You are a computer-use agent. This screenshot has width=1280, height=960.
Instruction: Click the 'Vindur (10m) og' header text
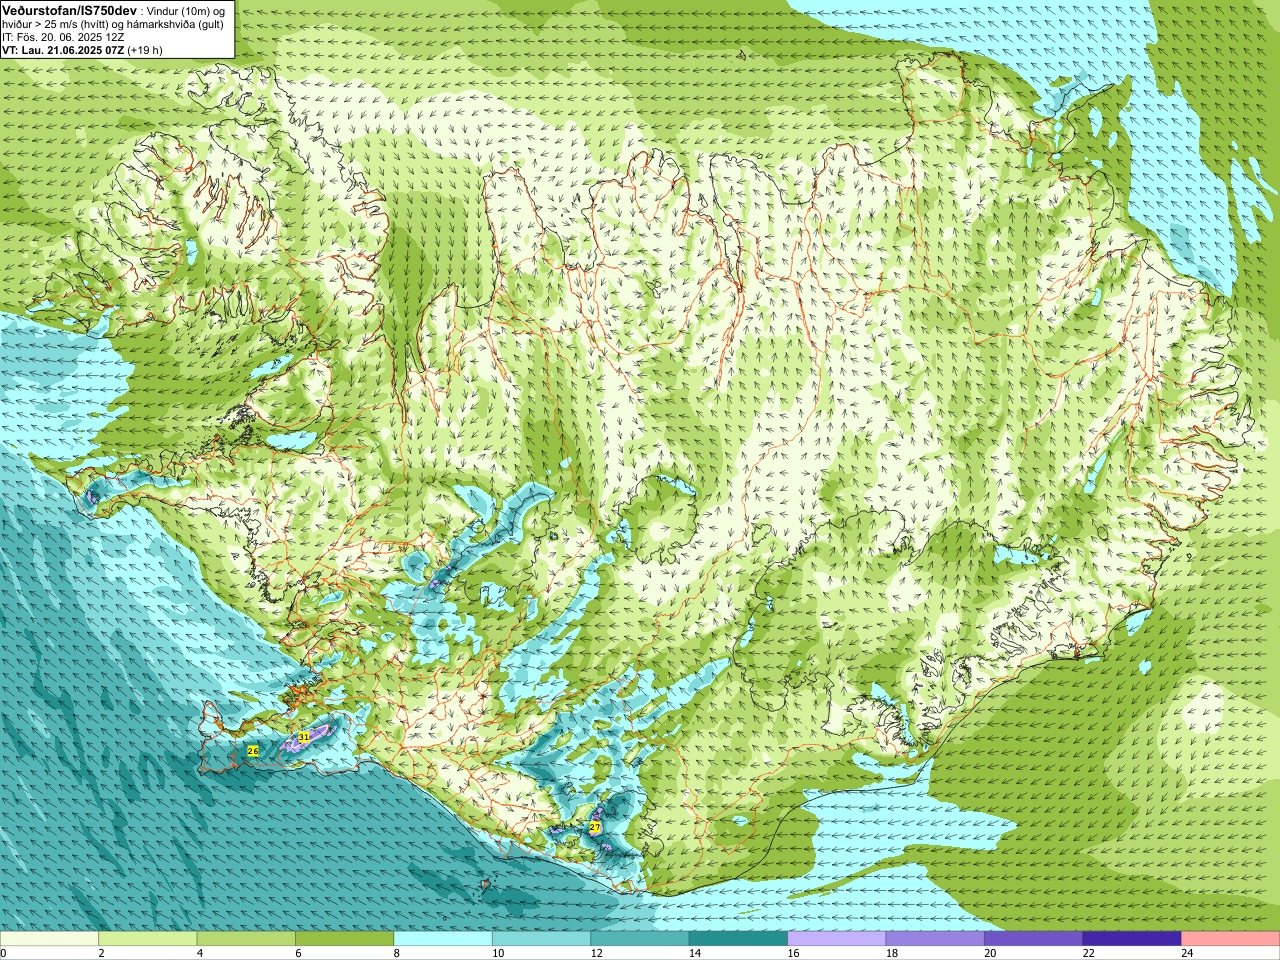187,10
